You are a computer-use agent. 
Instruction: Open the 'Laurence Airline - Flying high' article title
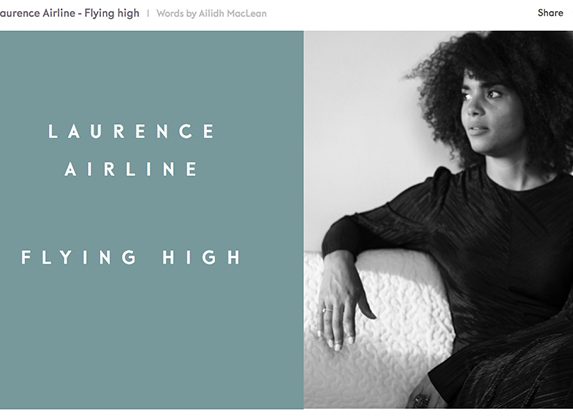[69, 14]
